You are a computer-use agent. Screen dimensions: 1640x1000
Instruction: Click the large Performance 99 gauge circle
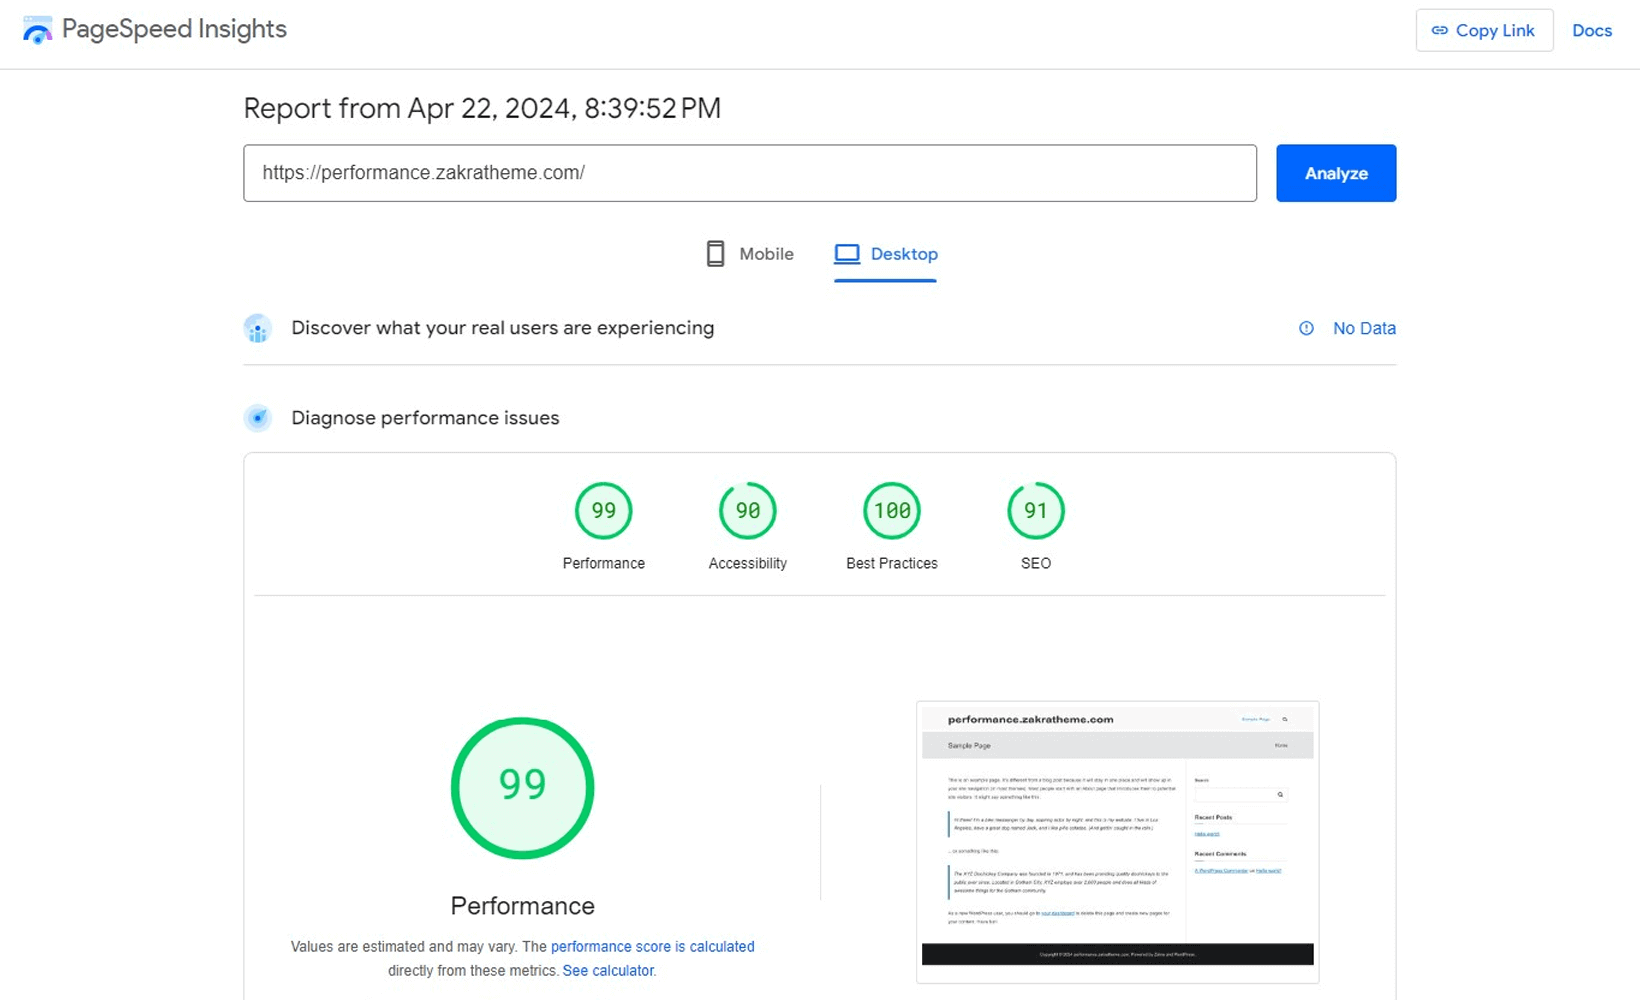pyautogui.click(x=522, y=787)
